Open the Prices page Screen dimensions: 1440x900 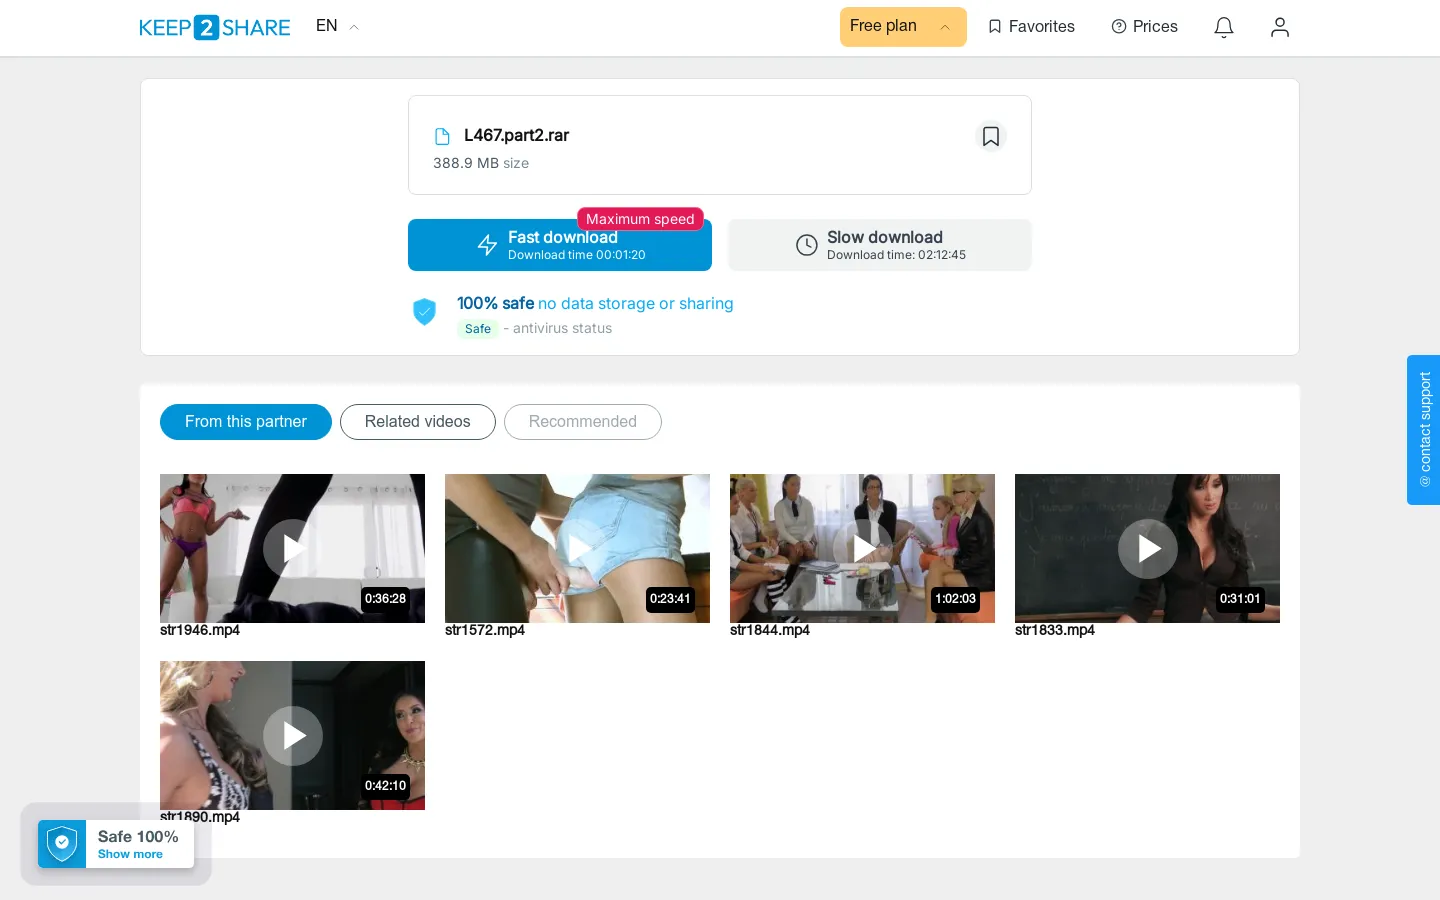click(x=1144, y=27)
